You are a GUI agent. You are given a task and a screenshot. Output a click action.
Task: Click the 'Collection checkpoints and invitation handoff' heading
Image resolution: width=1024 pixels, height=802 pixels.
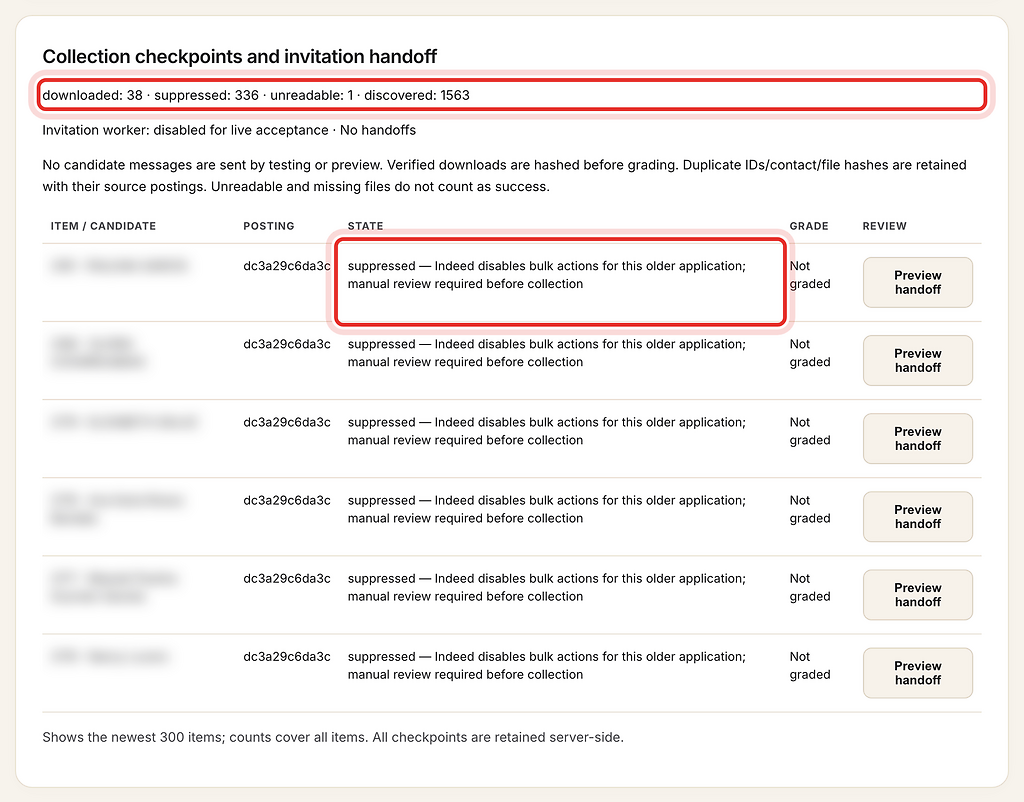pos(240,57)
